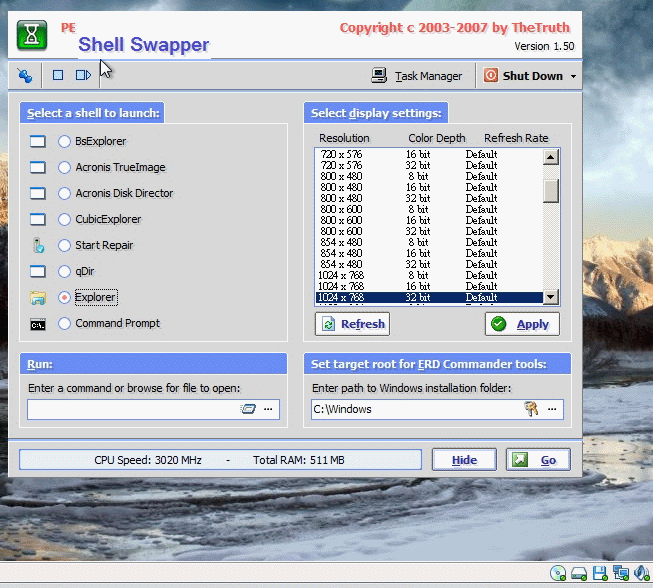Click the network computers status icon
Screen dimensions: 653x588
tap(621, 573)
